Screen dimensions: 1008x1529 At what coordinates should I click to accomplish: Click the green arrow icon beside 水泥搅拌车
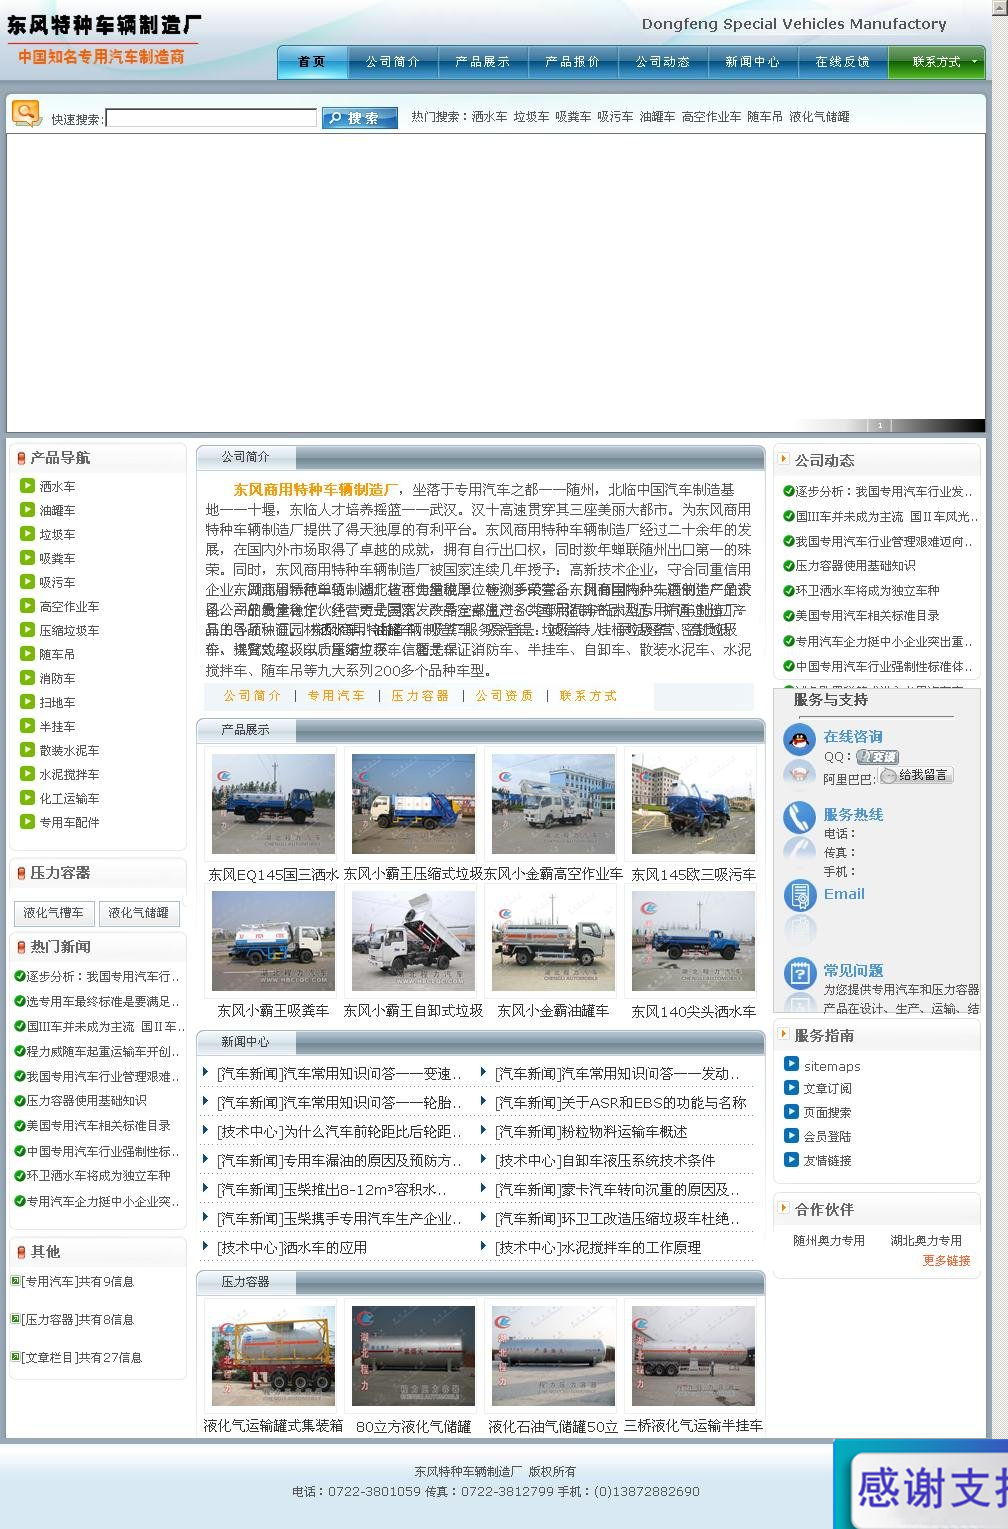tap(27, 774)
